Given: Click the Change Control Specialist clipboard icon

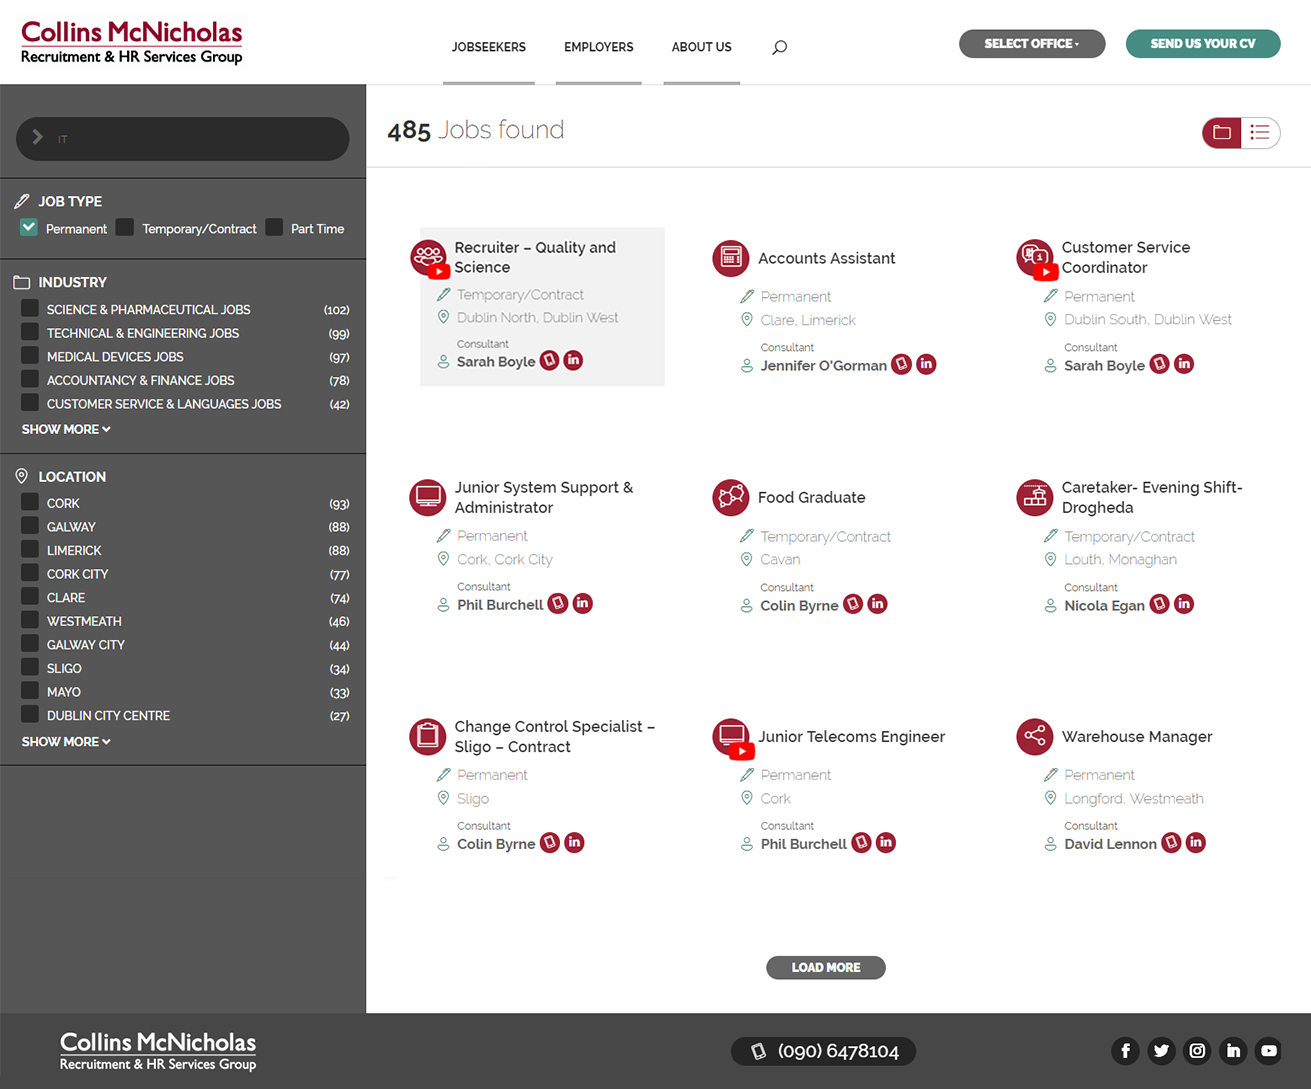Looking at the screenshot, I should pos(428,737).
